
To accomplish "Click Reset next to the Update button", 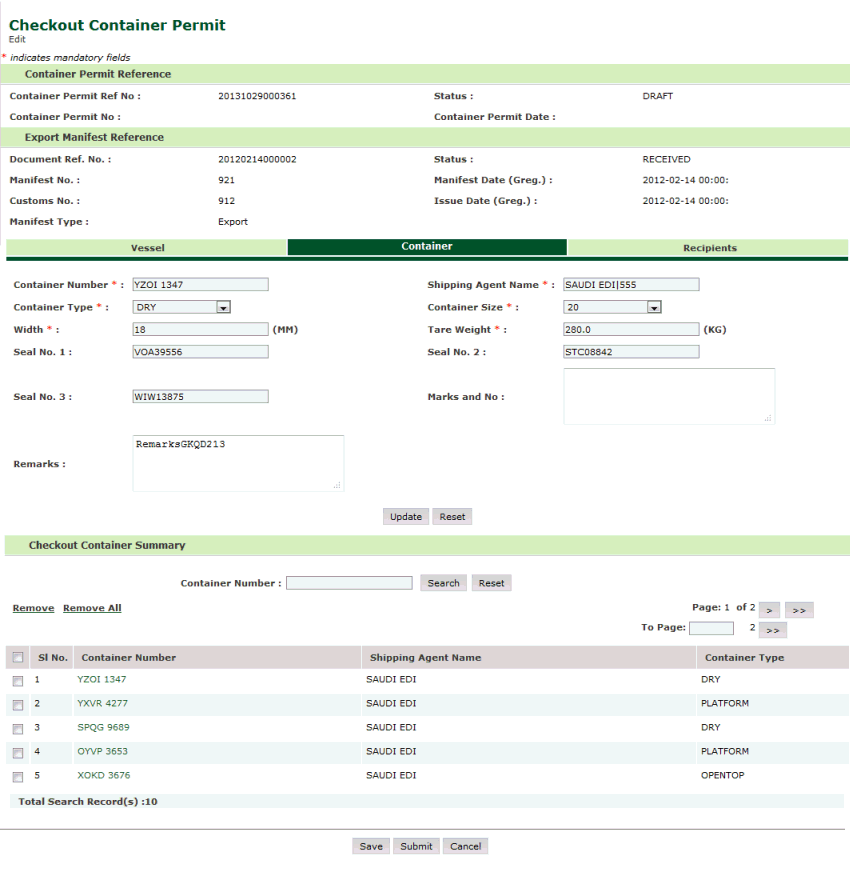I will tap(452, 517).
